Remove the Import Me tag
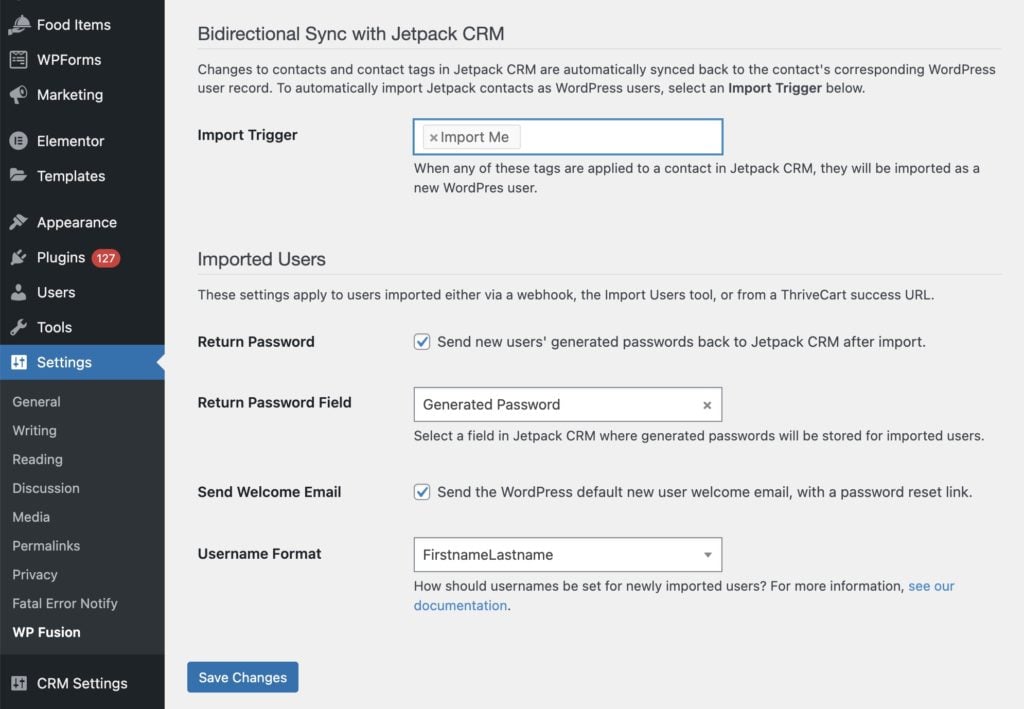Viewport: 1024px width, 709px height. coord(433,138)
